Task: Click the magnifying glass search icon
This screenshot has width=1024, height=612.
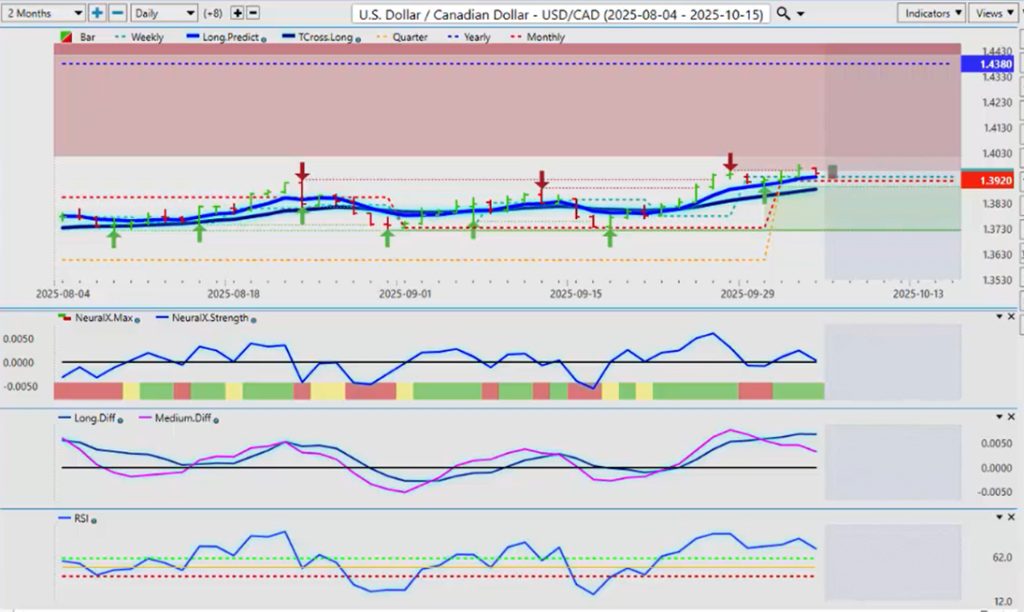Action: pyautogui.click(x=783, y=13)
